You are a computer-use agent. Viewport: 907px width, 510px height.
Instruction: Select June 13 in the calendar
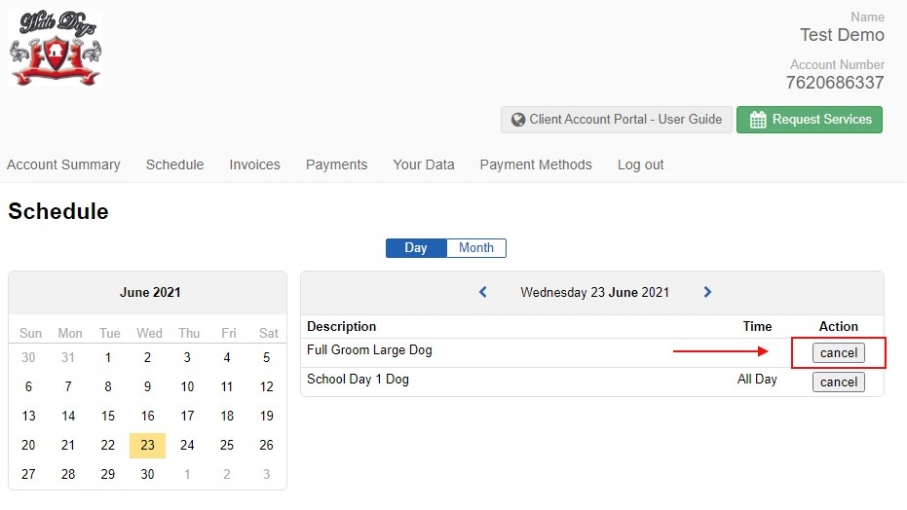(28, 416)
